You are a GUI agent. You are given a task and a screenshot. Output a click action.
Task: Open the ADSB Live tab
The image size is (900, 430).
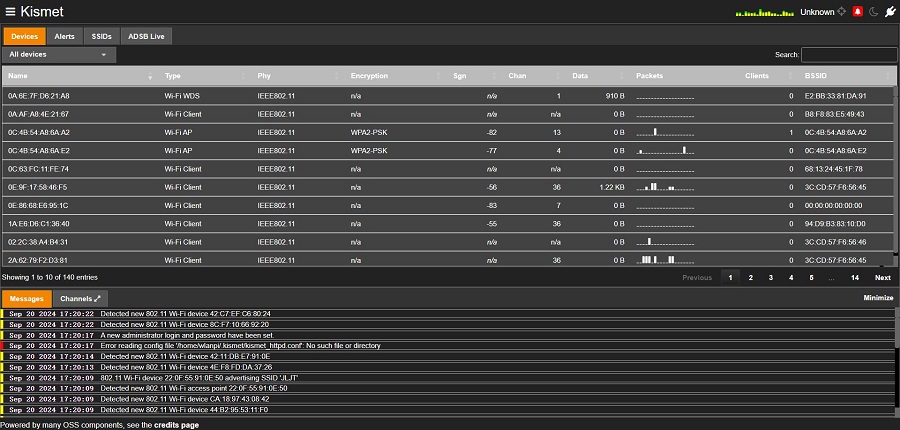coord(146,36)
